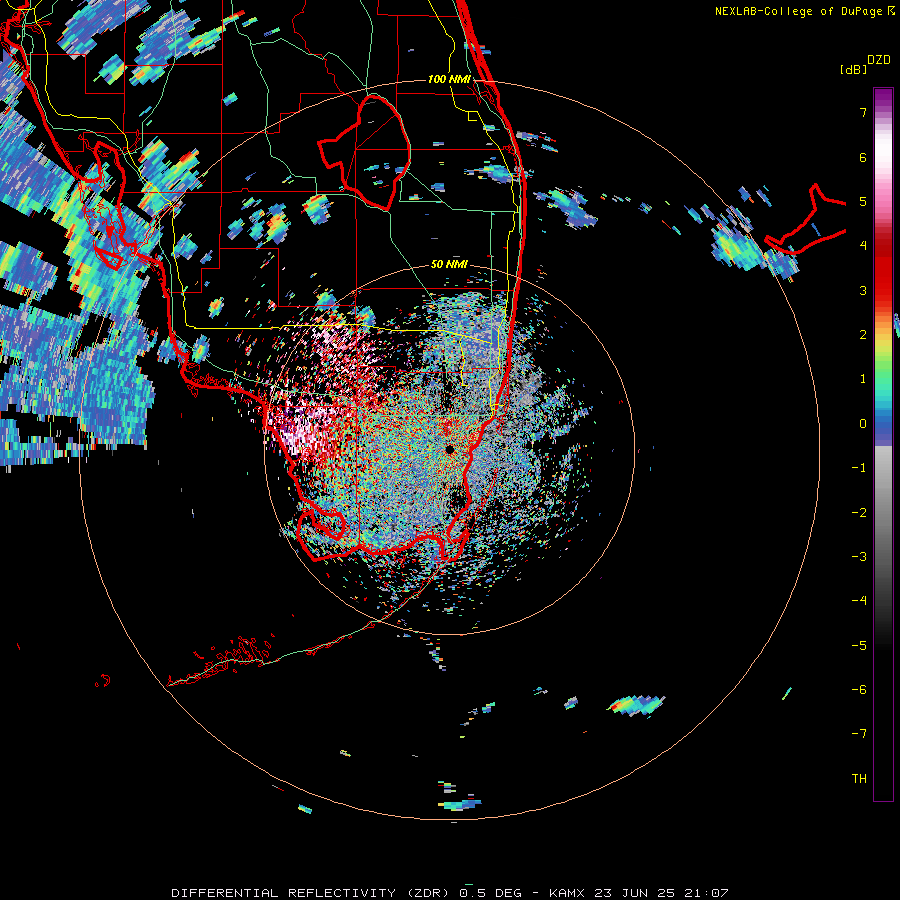Viewport: 900px width, 900px height.
Task: Click the -2 tick label on the color scale
Action: [x=859, y=513]
